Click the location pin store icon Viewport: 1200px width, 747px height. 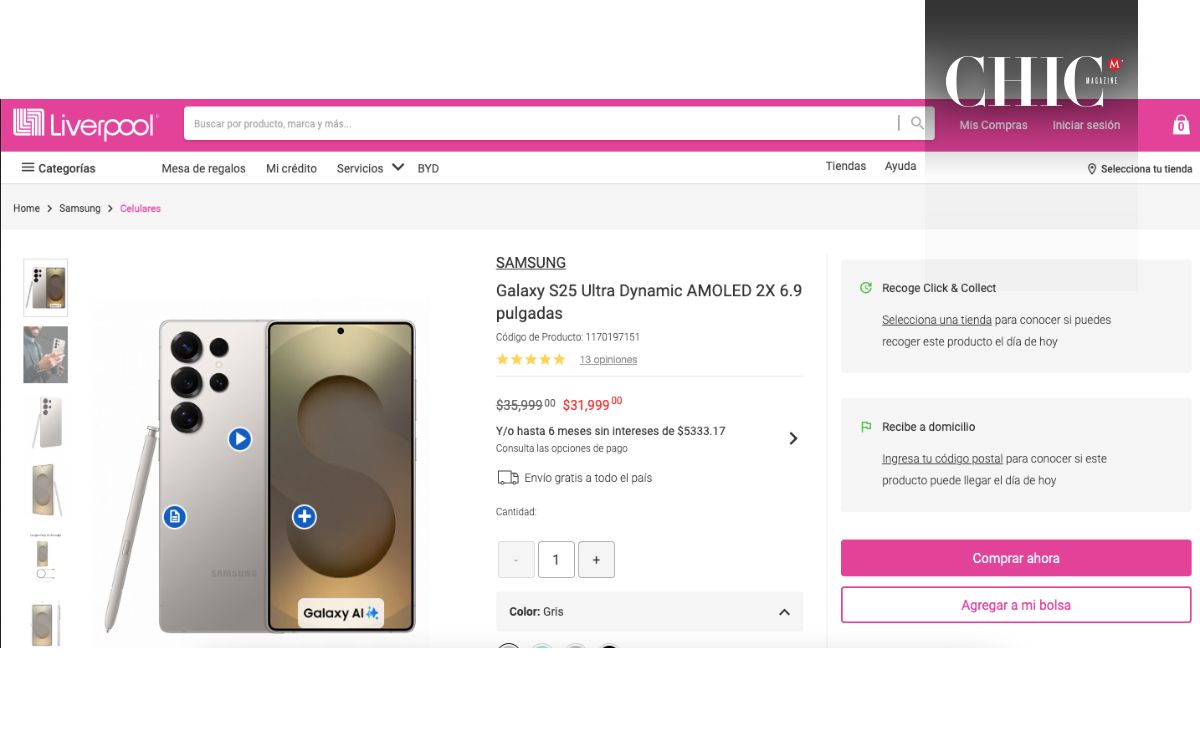(x=1092, y=169)
